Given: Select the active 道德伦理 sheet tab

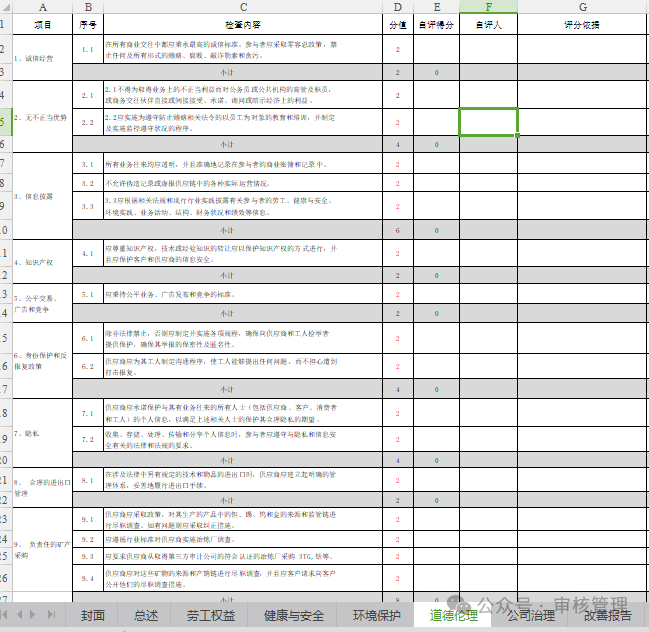Looking at the screenshot, I should [453, 615].
